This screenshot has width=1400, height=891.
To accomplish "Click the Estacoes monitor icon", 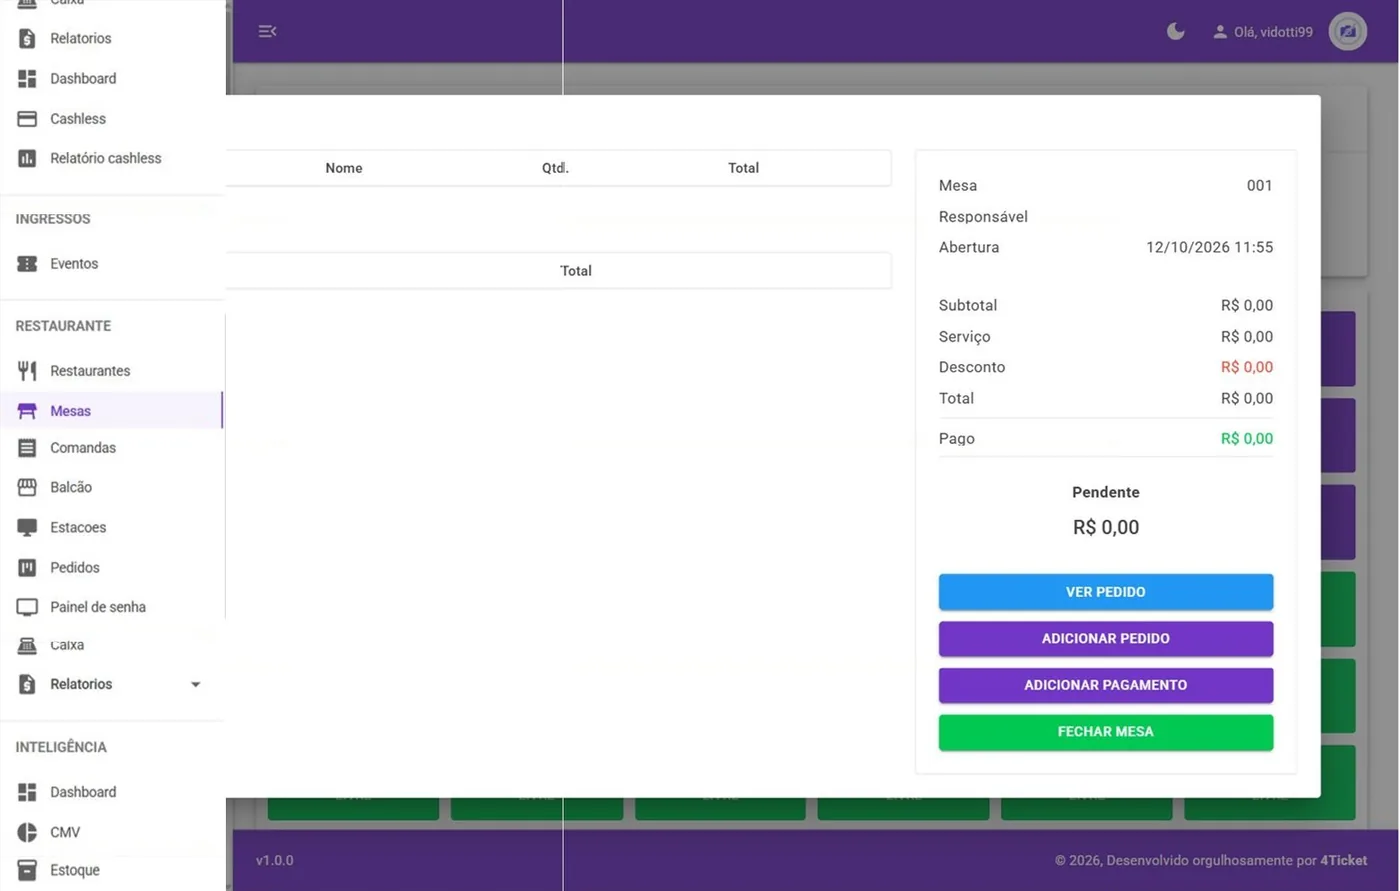I will click(27, 527).
